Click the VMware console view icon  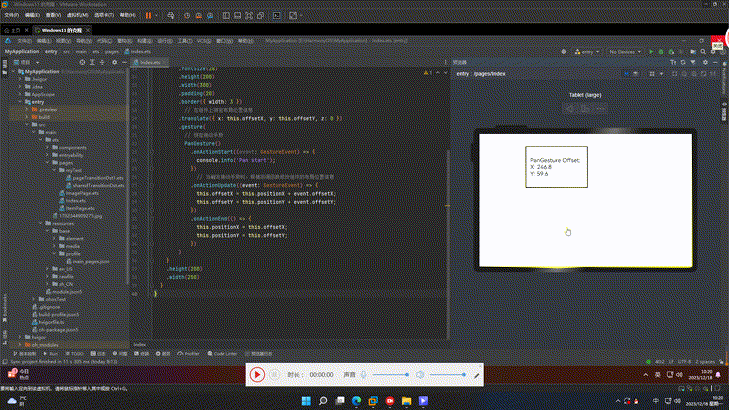pos(277,15)
